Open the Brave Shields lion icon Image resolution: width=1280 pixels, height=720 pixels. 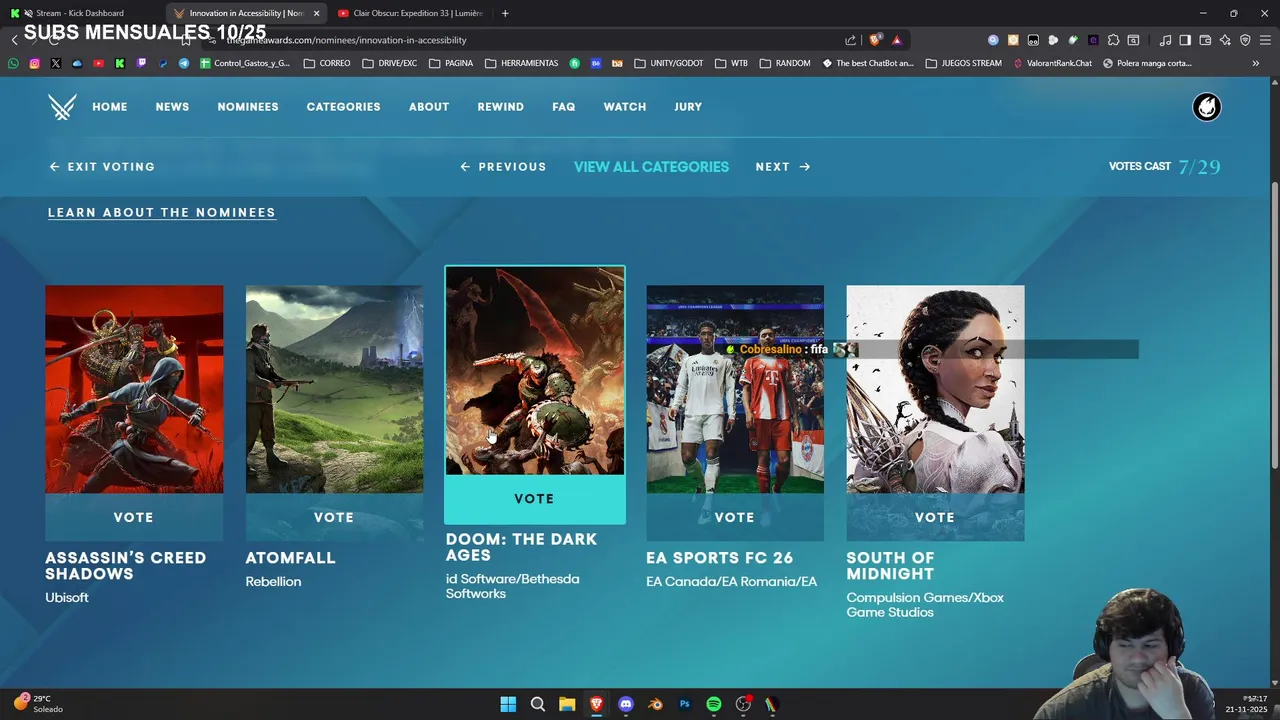(875, 40)
